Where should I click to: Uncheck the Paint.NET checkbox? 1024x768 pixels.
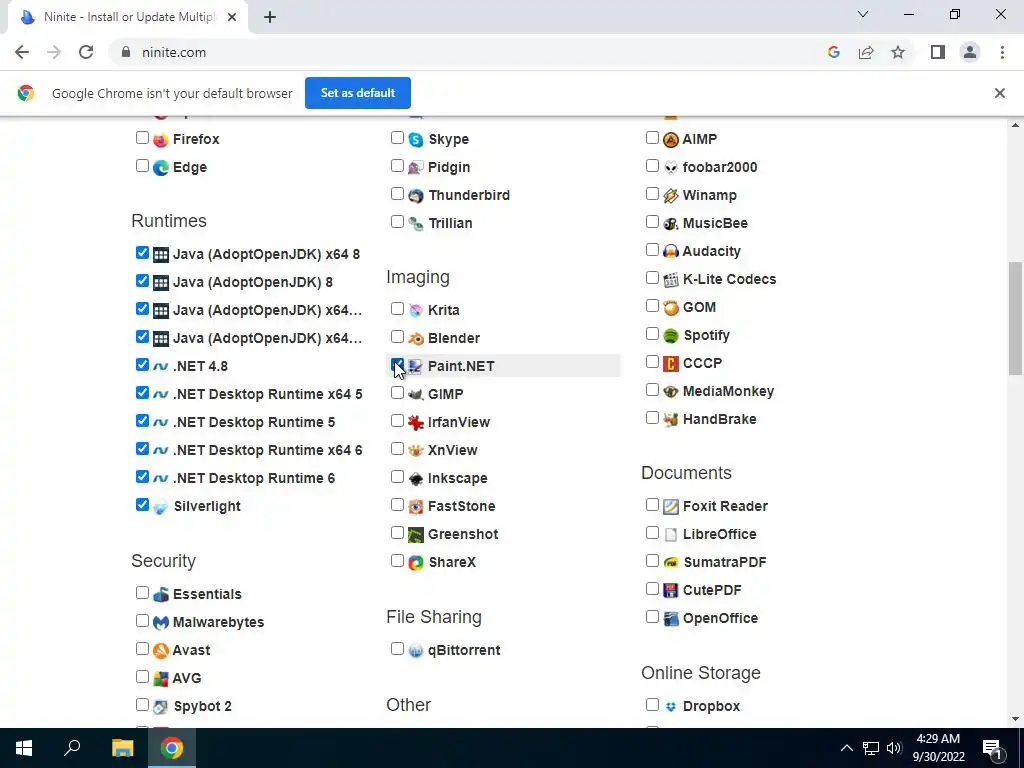[397, 365]
